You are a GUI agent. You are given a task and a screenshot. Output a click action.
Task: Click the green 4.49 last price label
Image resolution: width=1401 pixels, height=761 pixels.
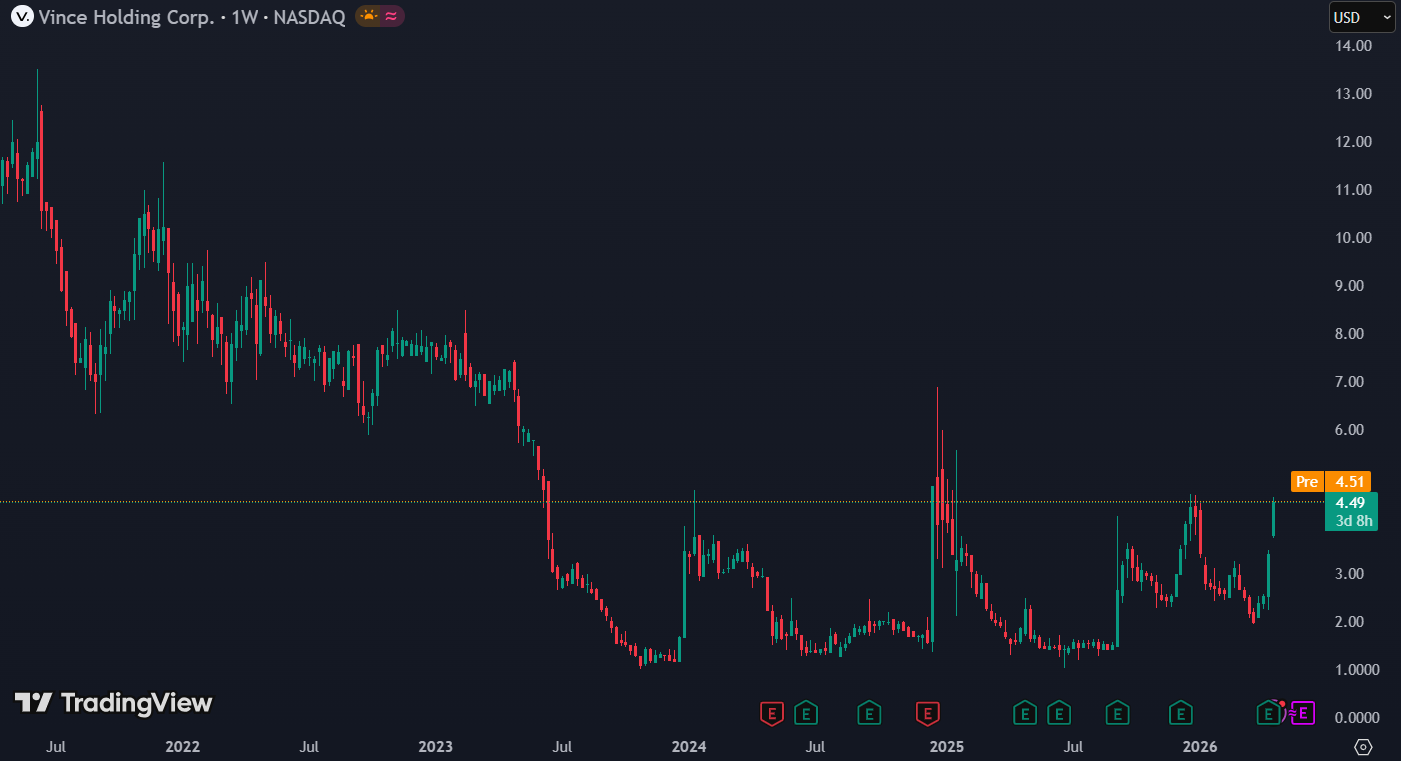click(x=1351, y=503)
